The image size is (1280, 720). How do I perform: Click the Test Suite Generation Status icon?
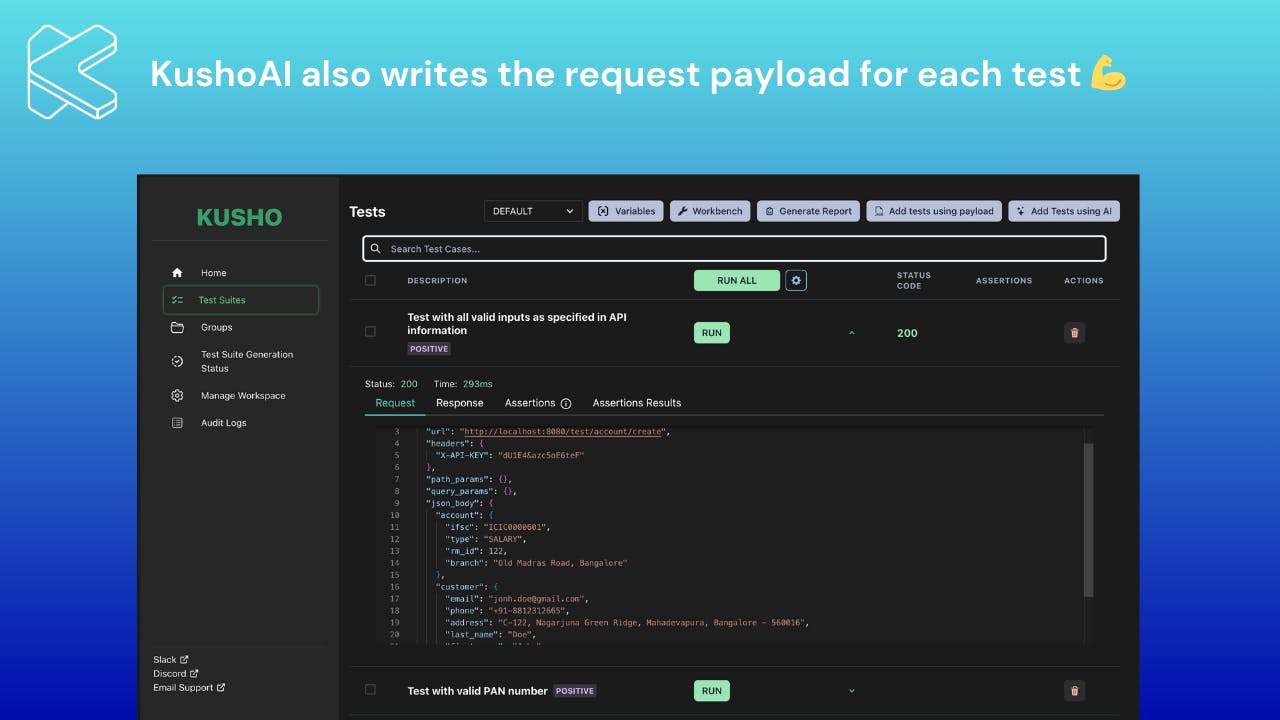click(177, 361)
